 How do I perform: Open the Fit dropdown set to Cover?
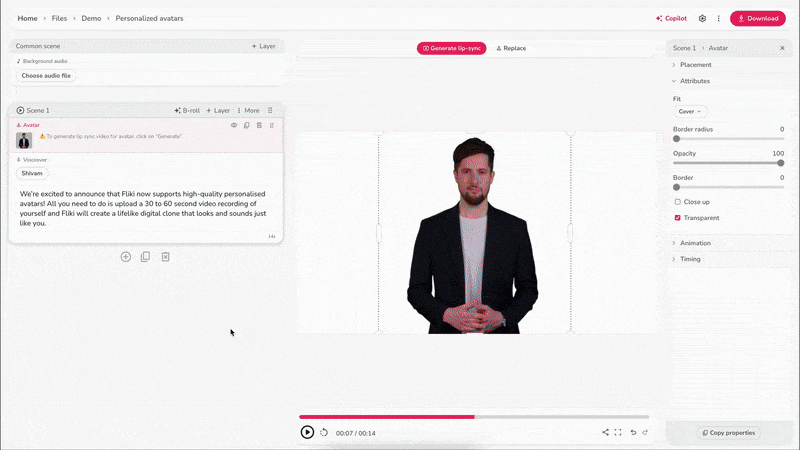click(690, 111)
